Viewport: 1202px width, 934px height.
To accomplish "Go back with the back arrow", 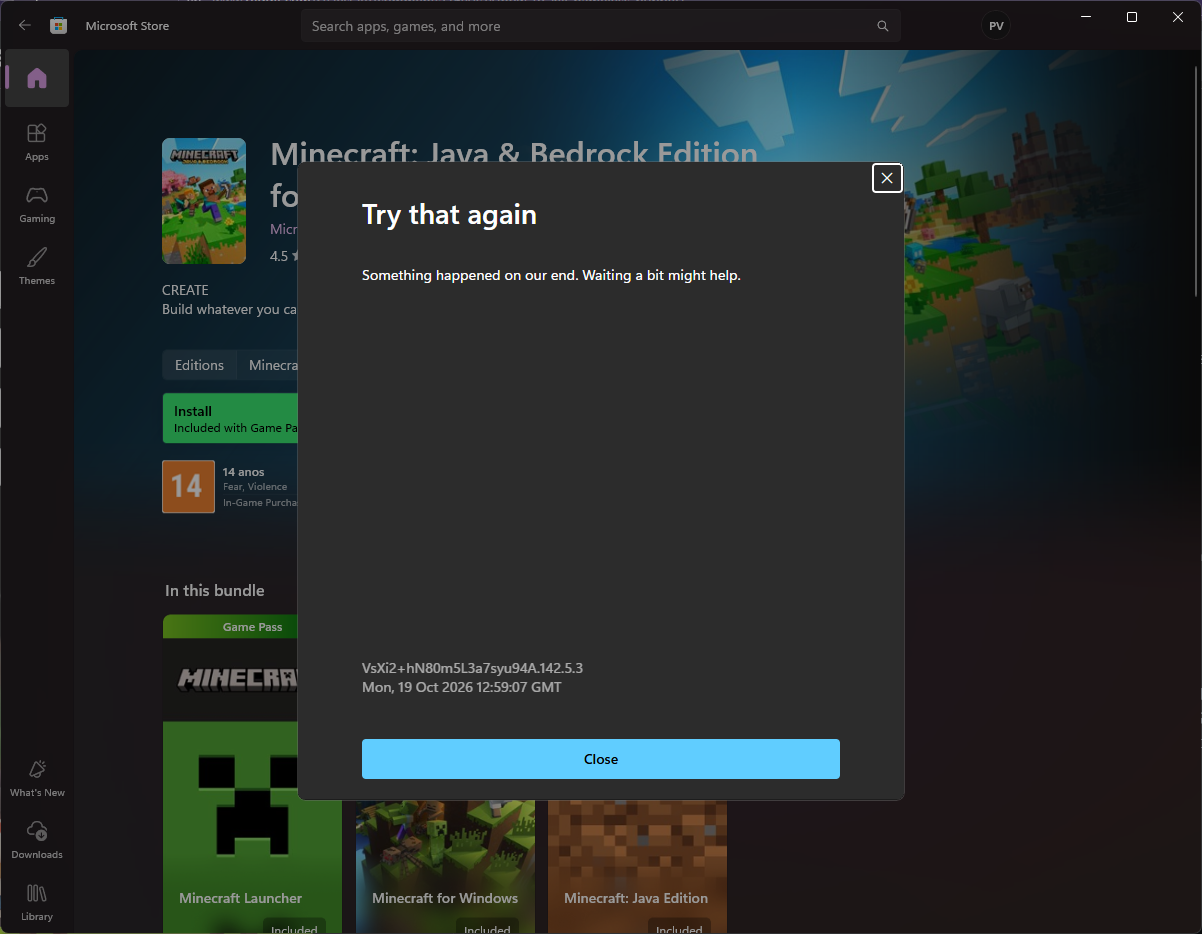I will tap(25, 26).
